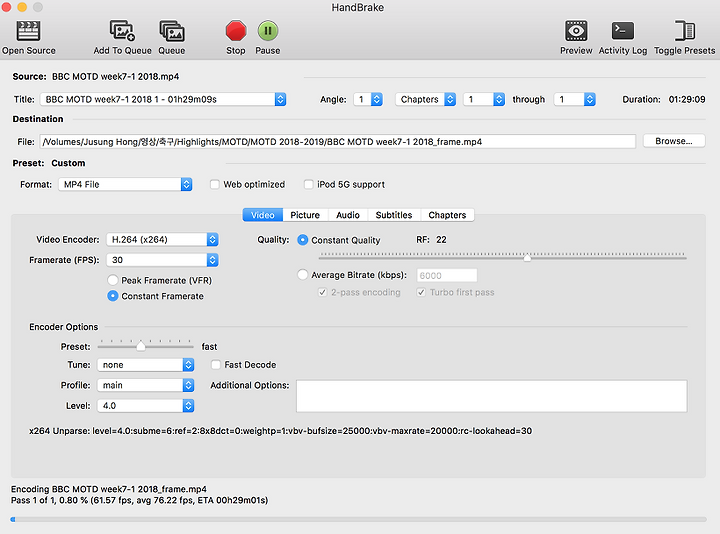Select Peak Framerate (VFR) radio button
This screenshot has height=534, width=720.
tap(112, 280)
